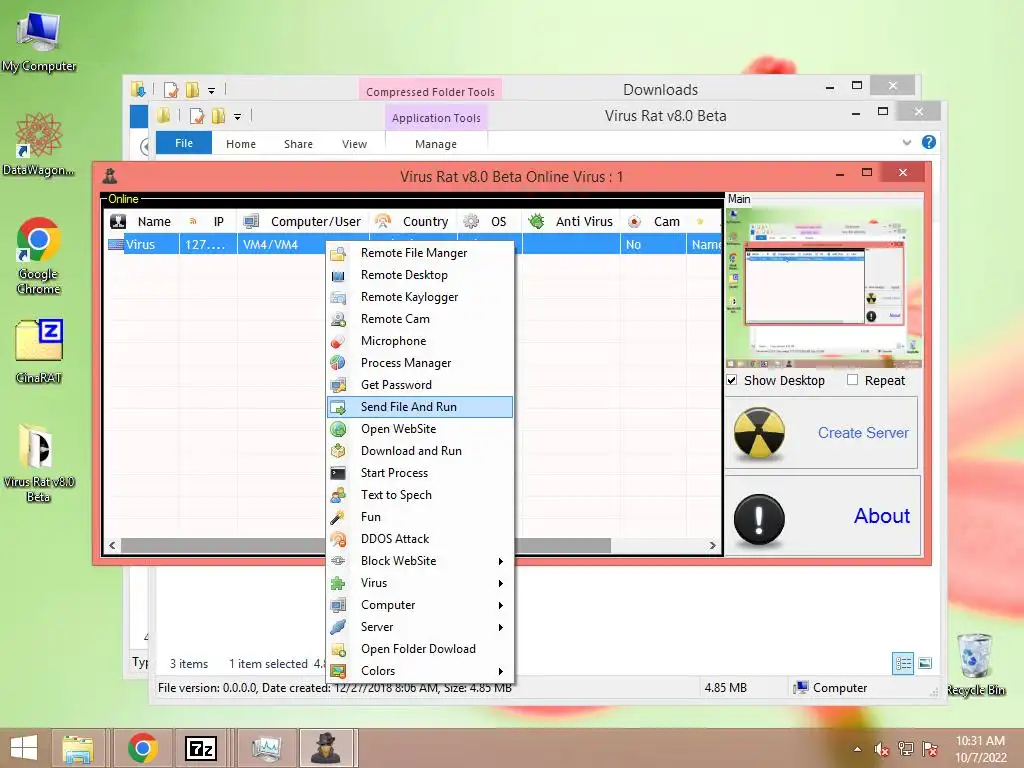
Task: Sort by the Name column header
Action: (141, 221)
